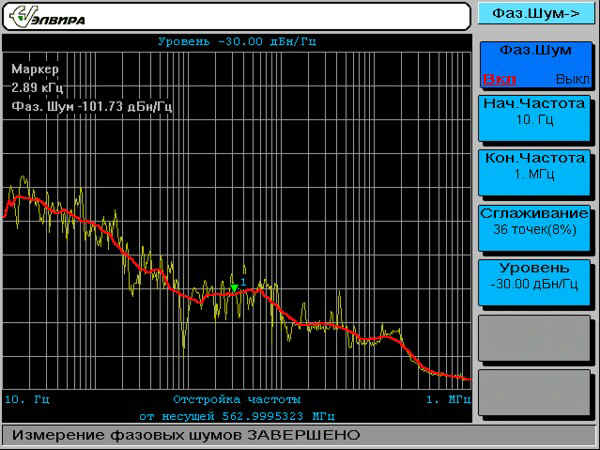Select the Нач.Частота 10 Гц softkey
Screen dimensions: 600x450
534,118
